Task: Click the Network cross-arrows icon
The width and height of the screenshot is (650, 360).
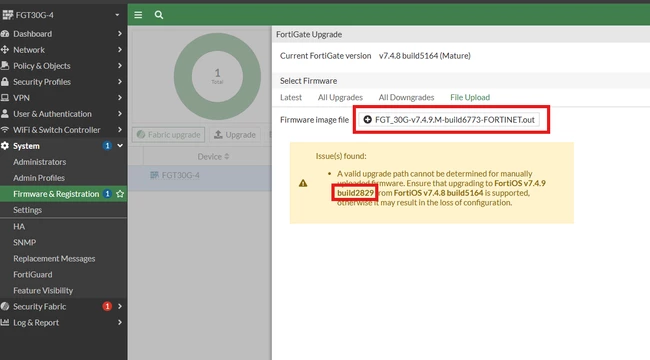Action: point(5,50)
